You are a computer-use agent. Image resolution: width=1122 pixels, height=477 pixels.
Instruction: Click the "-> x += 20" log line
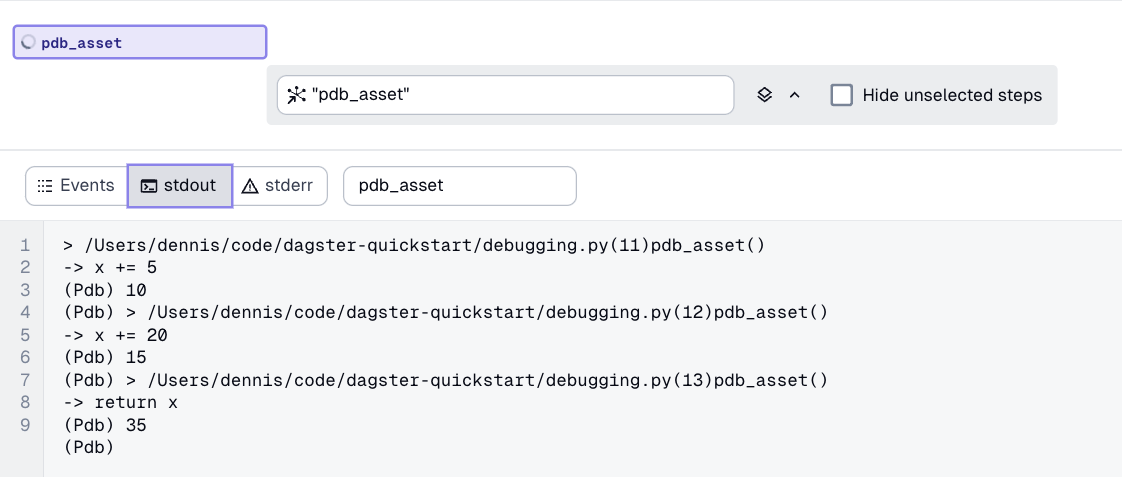point(114,335)
